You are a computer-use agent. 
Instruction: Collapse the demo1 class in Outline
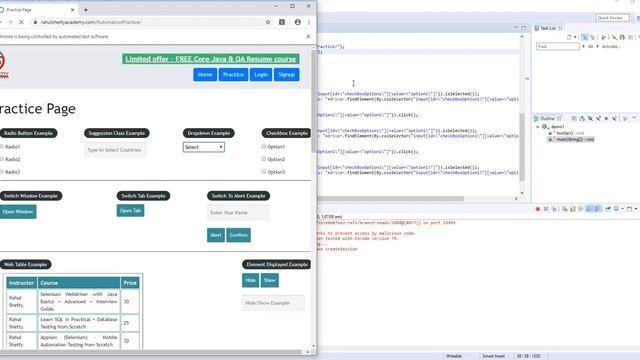pos(538,127)
